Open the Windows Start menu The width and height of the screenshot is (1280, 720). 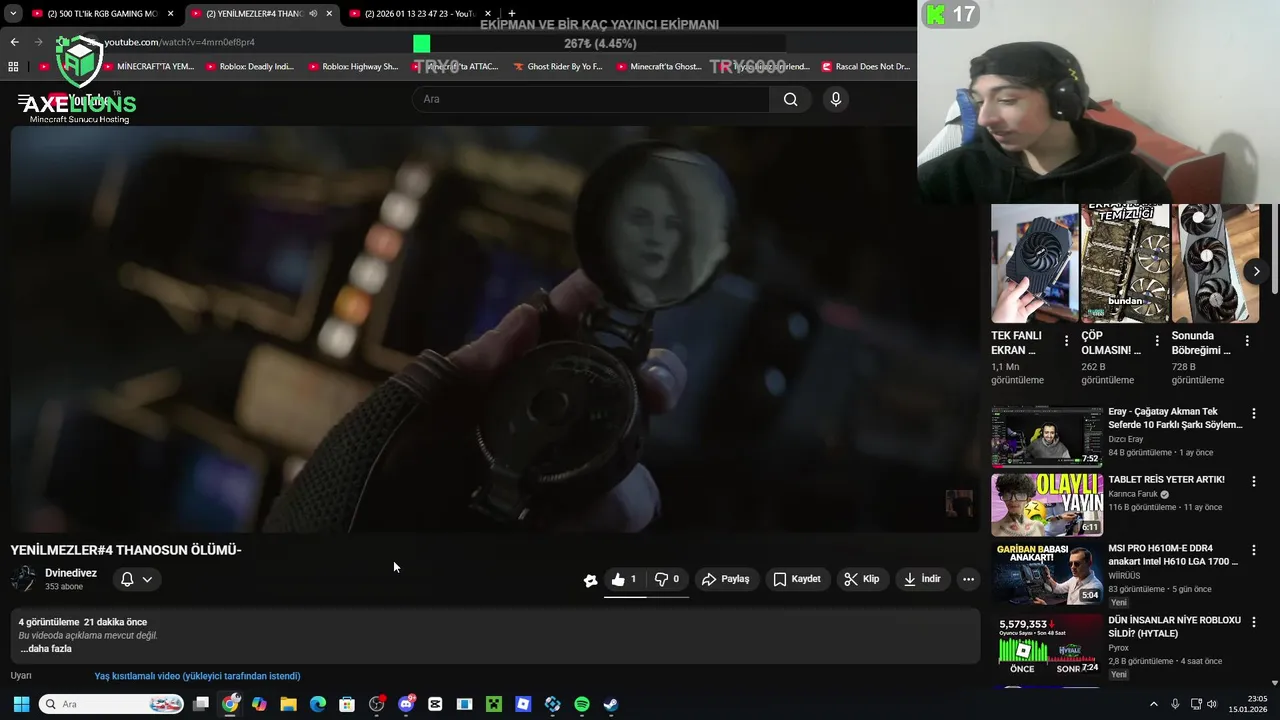coord(21,704)
